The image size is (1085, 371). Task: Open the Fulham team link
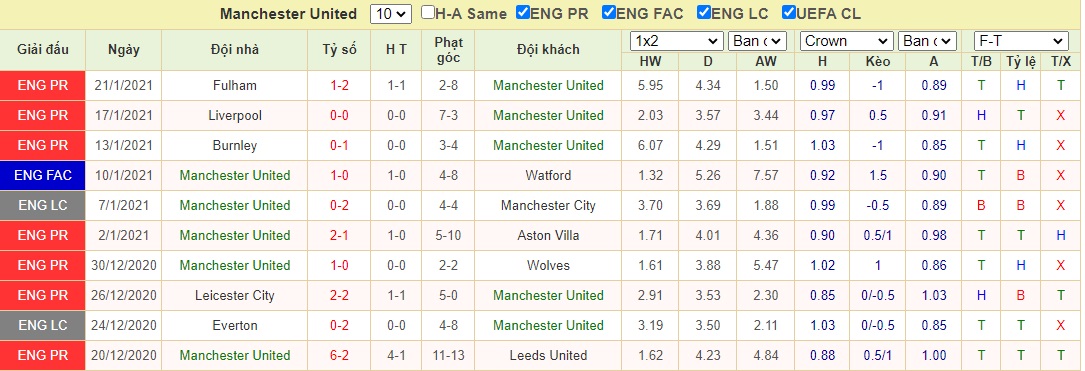tap(235, 86)
